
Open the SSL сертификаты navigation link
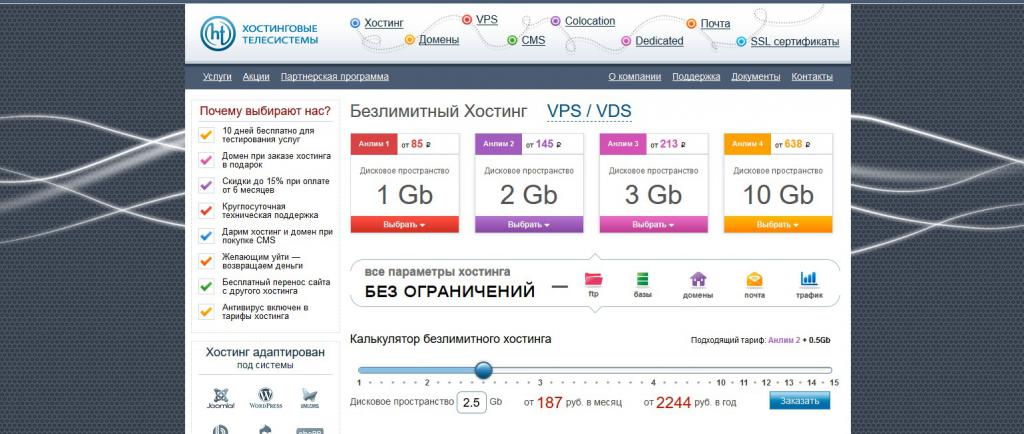tap(795, 42)
